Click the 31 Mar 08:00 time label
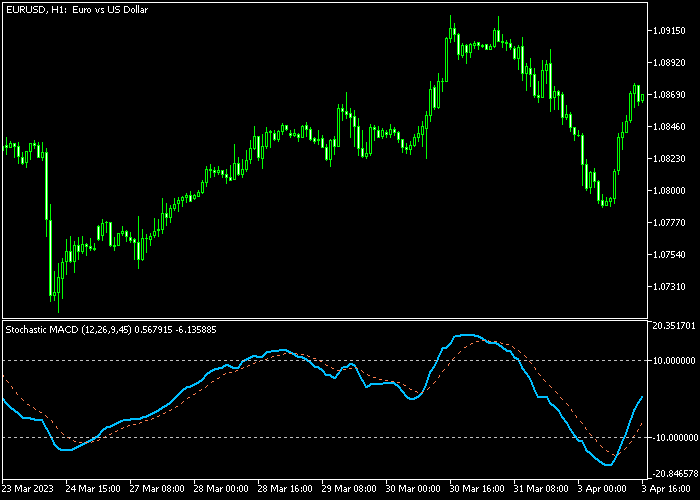 click(x=541, y=488)
